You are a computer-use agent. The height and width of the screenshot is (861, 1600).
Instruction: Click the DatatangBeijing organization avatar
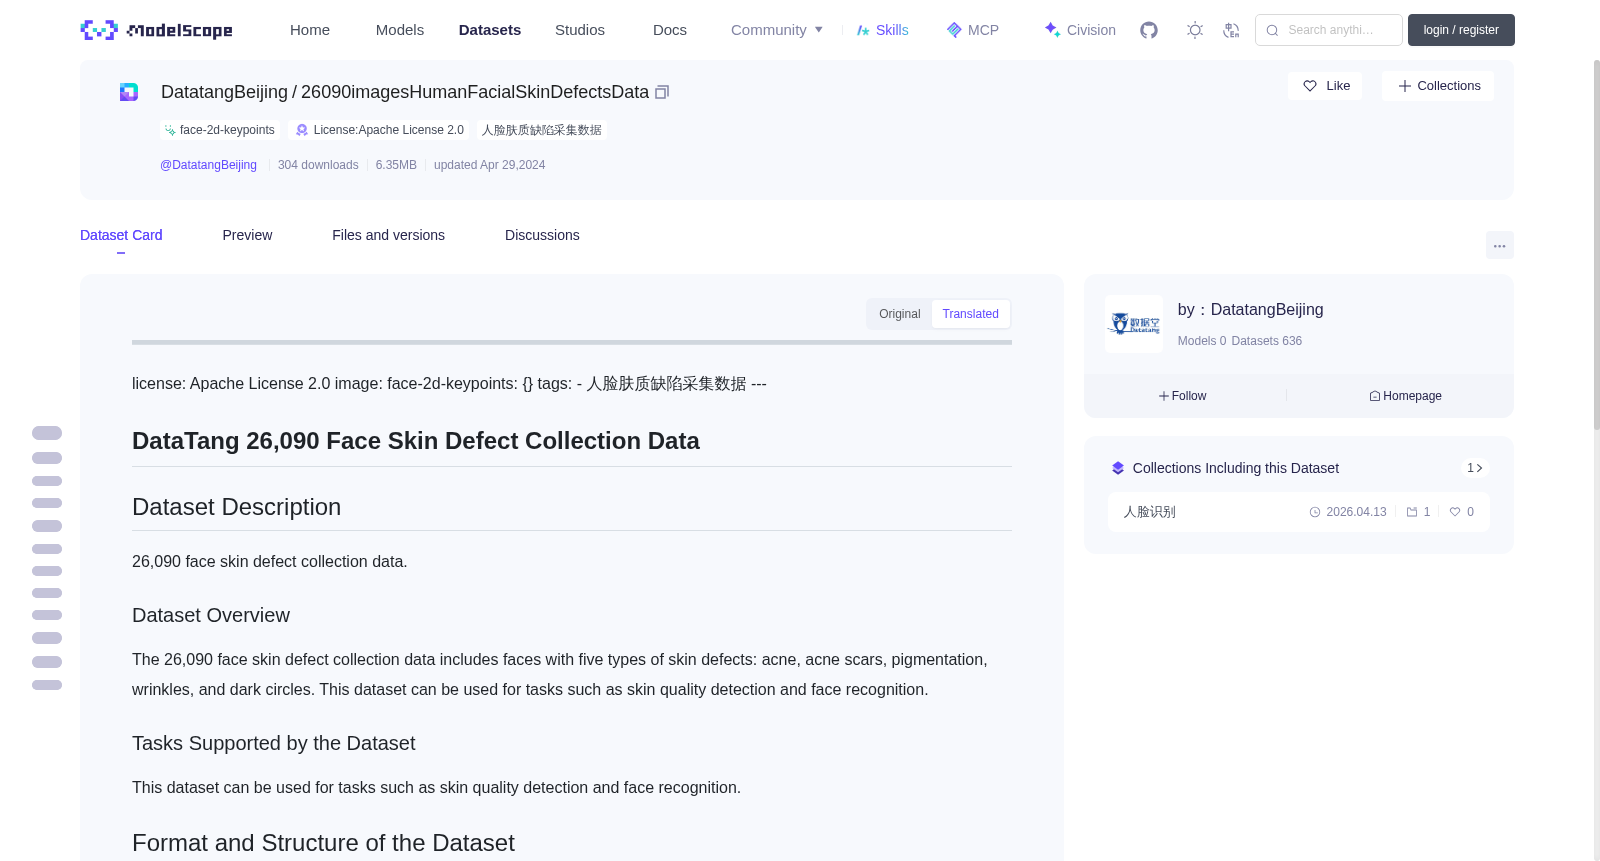tap(1134, 324)
